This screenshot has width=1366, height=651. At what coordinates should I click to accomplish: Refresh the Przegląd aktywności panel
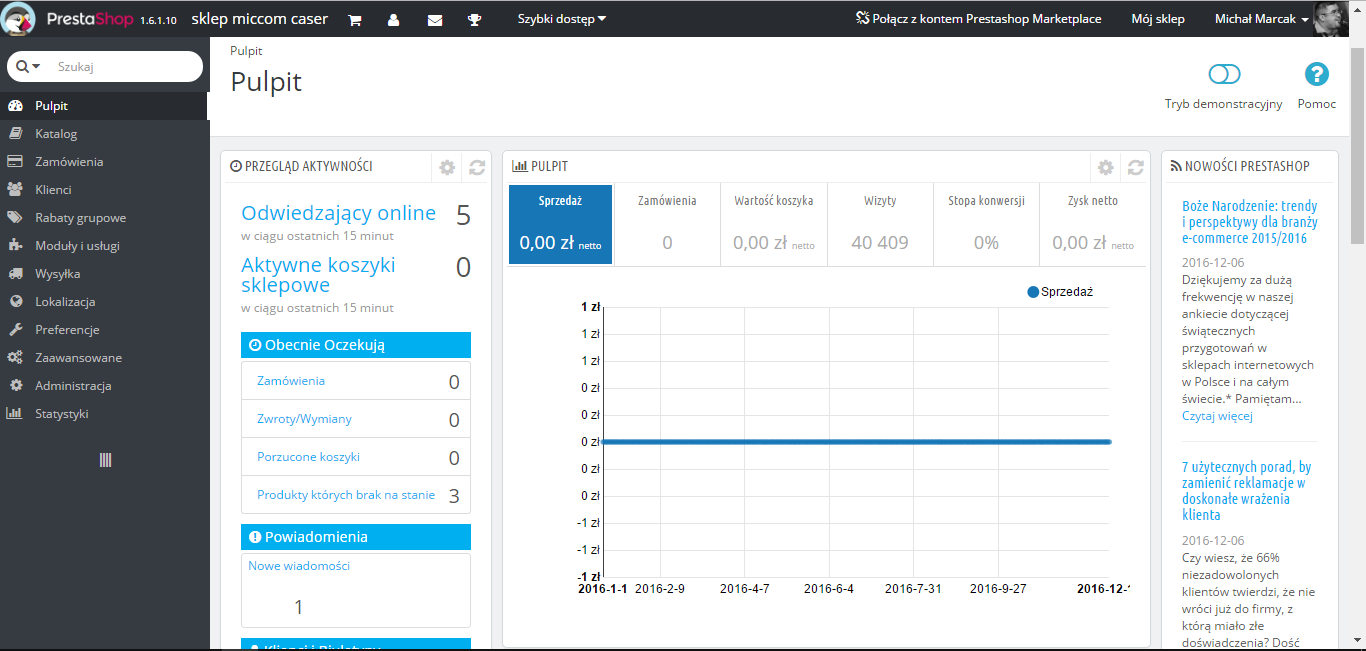[x=477, y=167]
